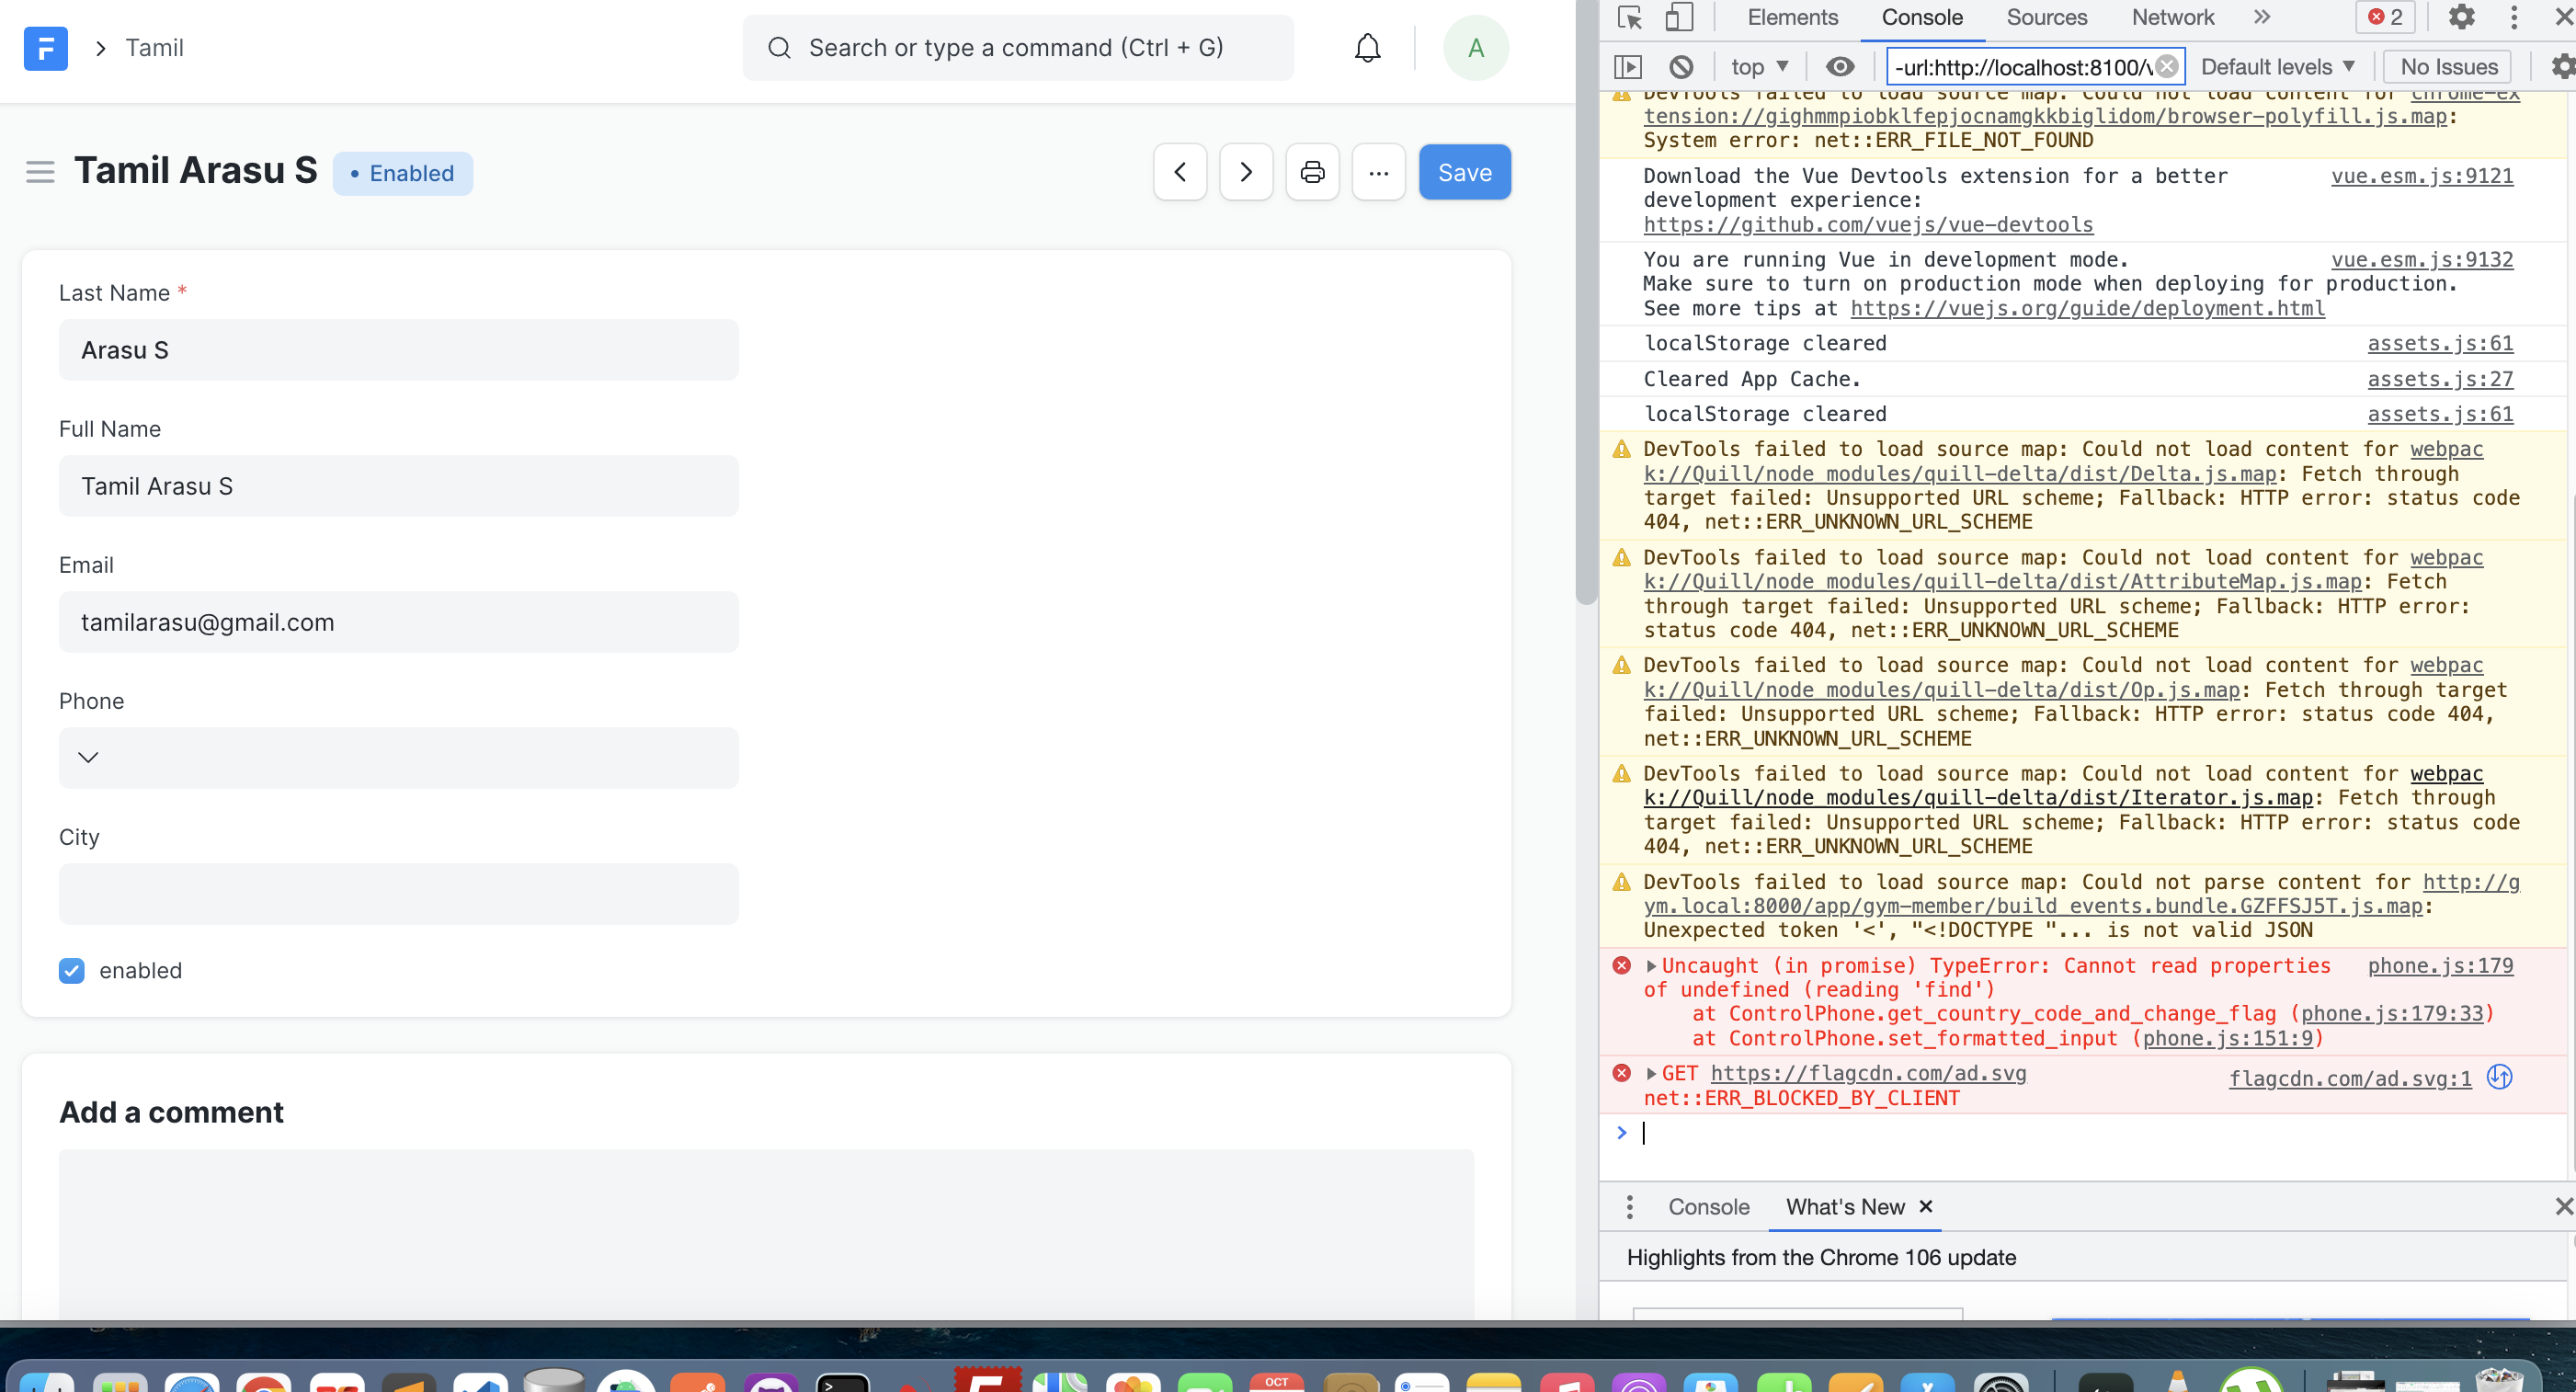Toggle the device emulation toolbar

click(1680, 17)
